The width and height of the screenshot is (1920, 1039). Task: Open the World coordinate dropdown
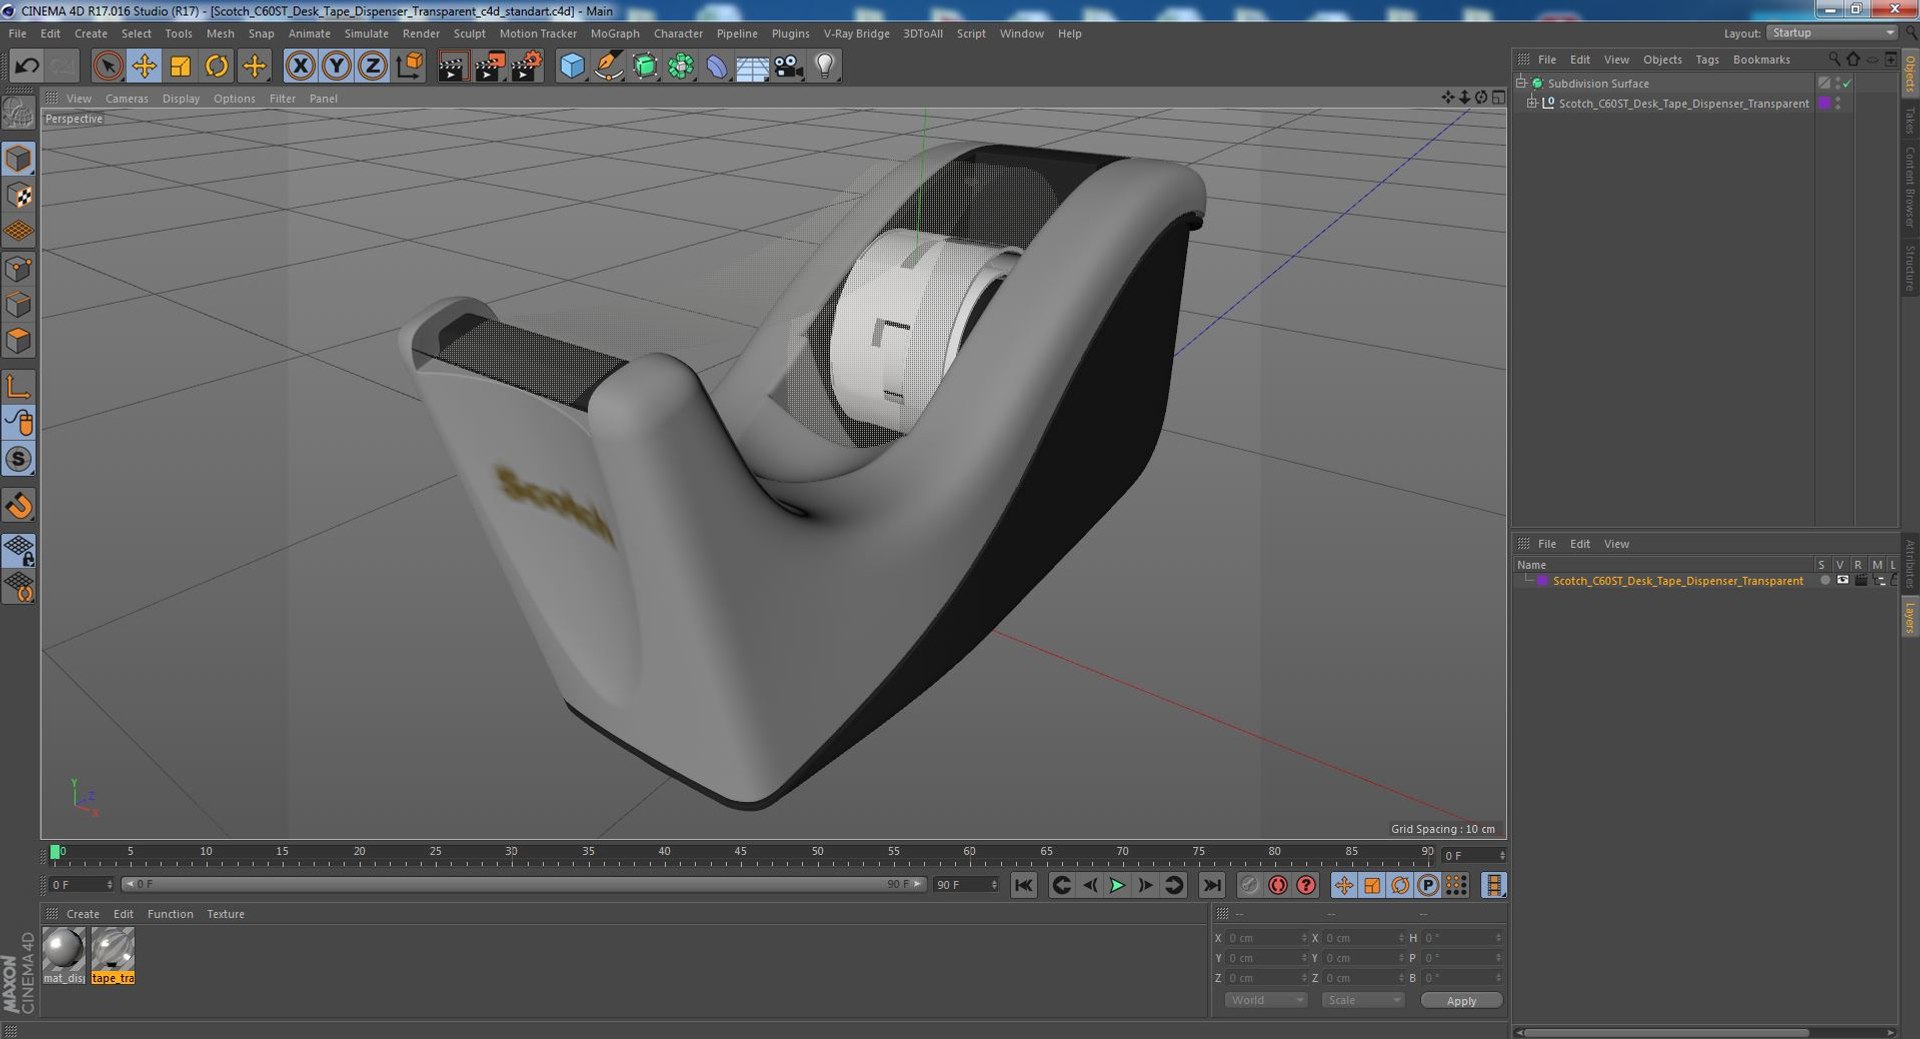click(1265, 1000)
